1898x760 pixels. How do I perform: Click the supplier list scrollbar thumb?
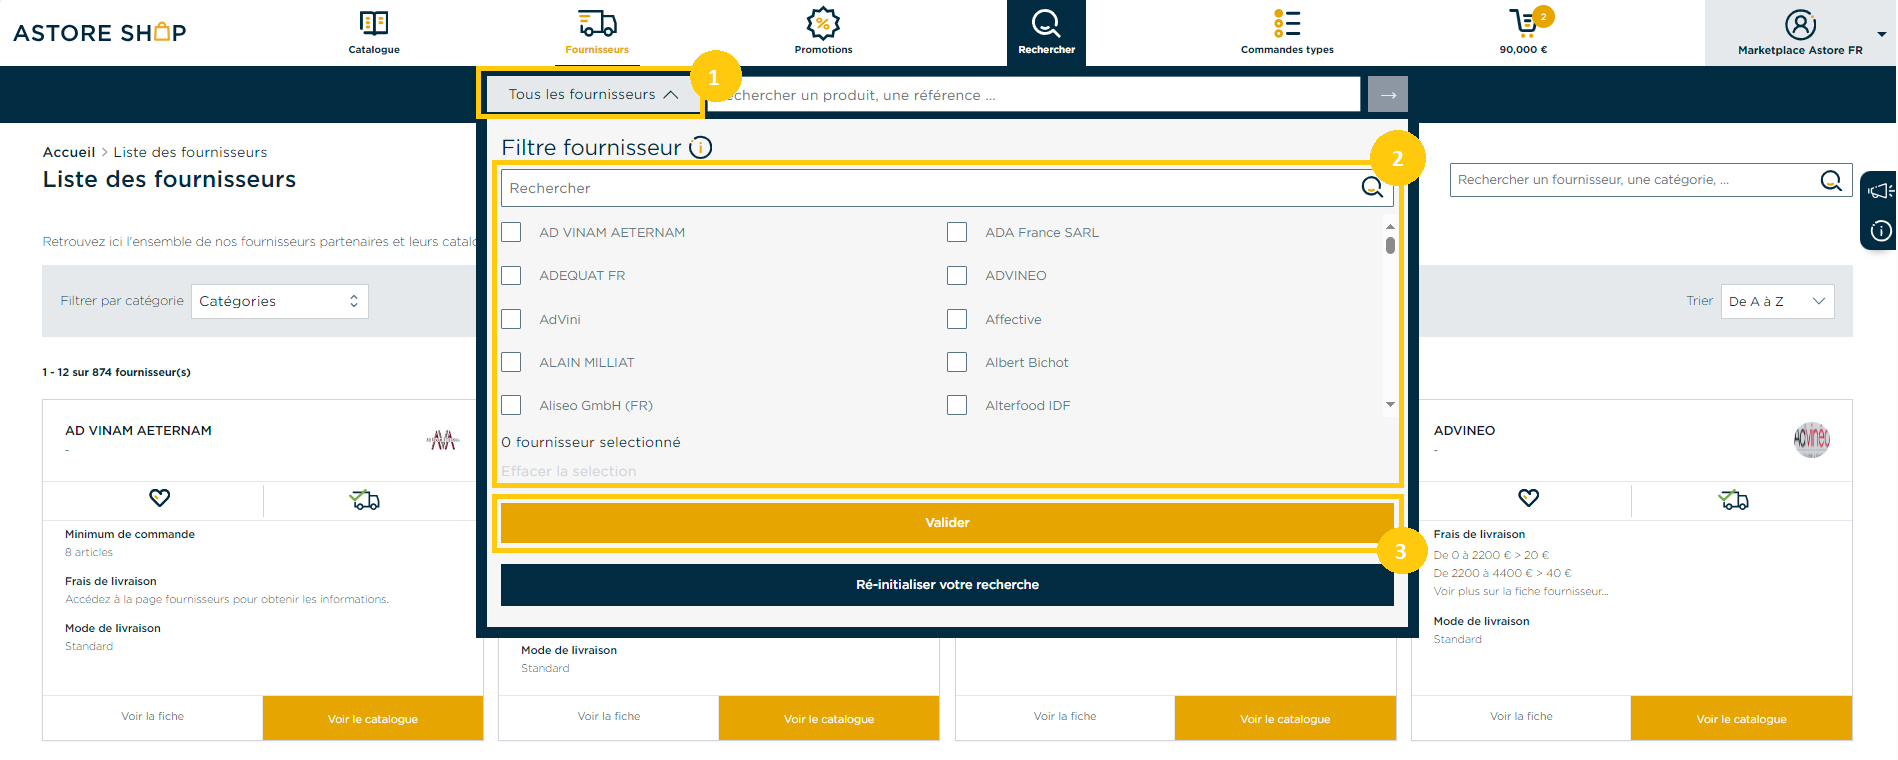pos(1390,245)
